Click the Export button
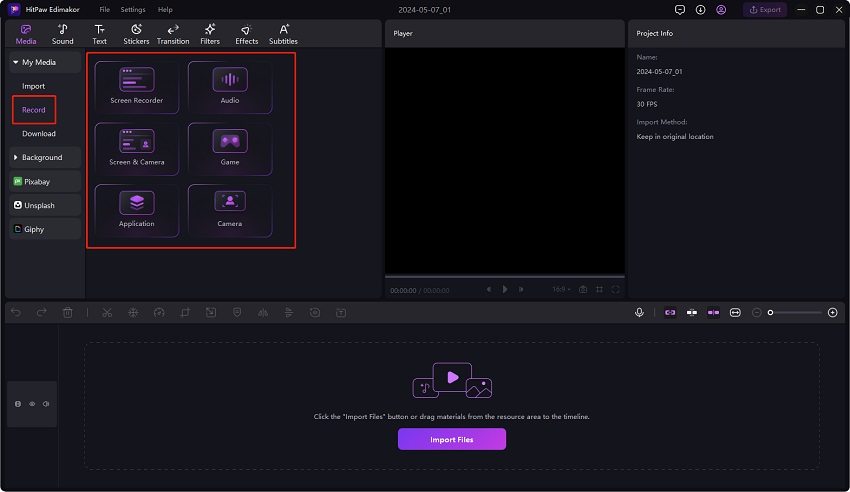Screen dimensions: 850x492 764,9
